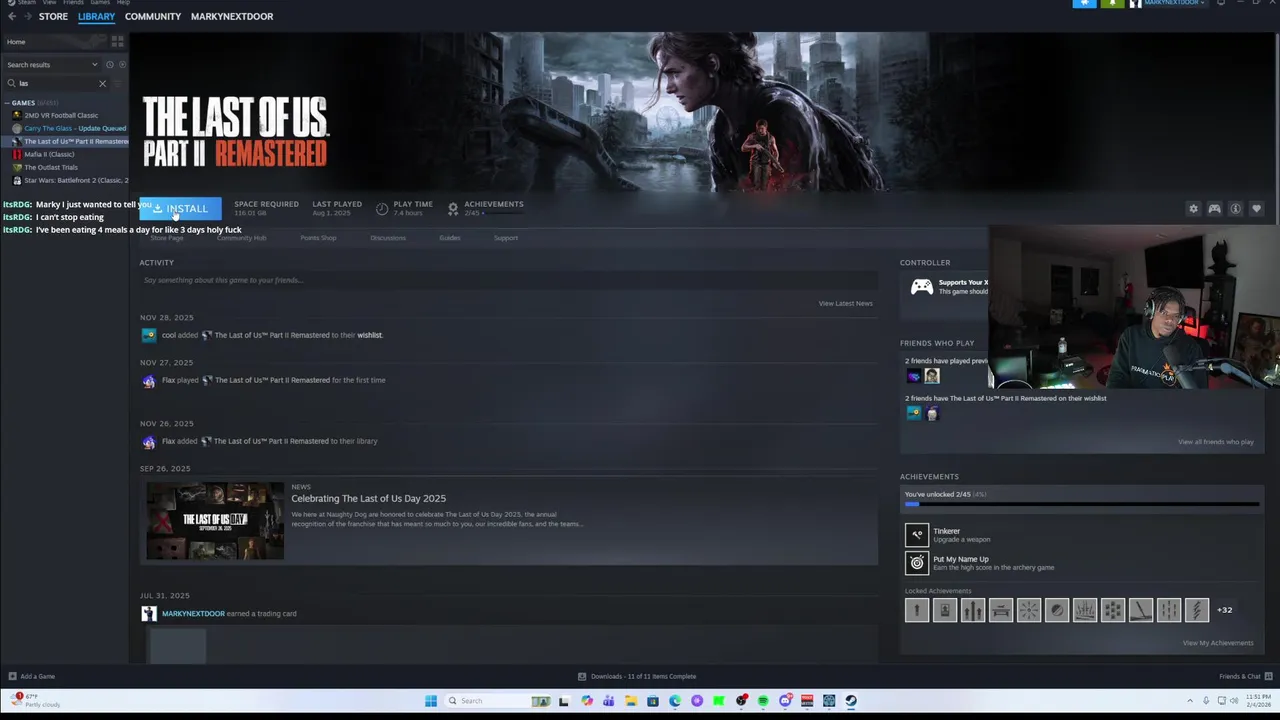
Task: Open Downloads status at bottom bar
Action: 637,676
